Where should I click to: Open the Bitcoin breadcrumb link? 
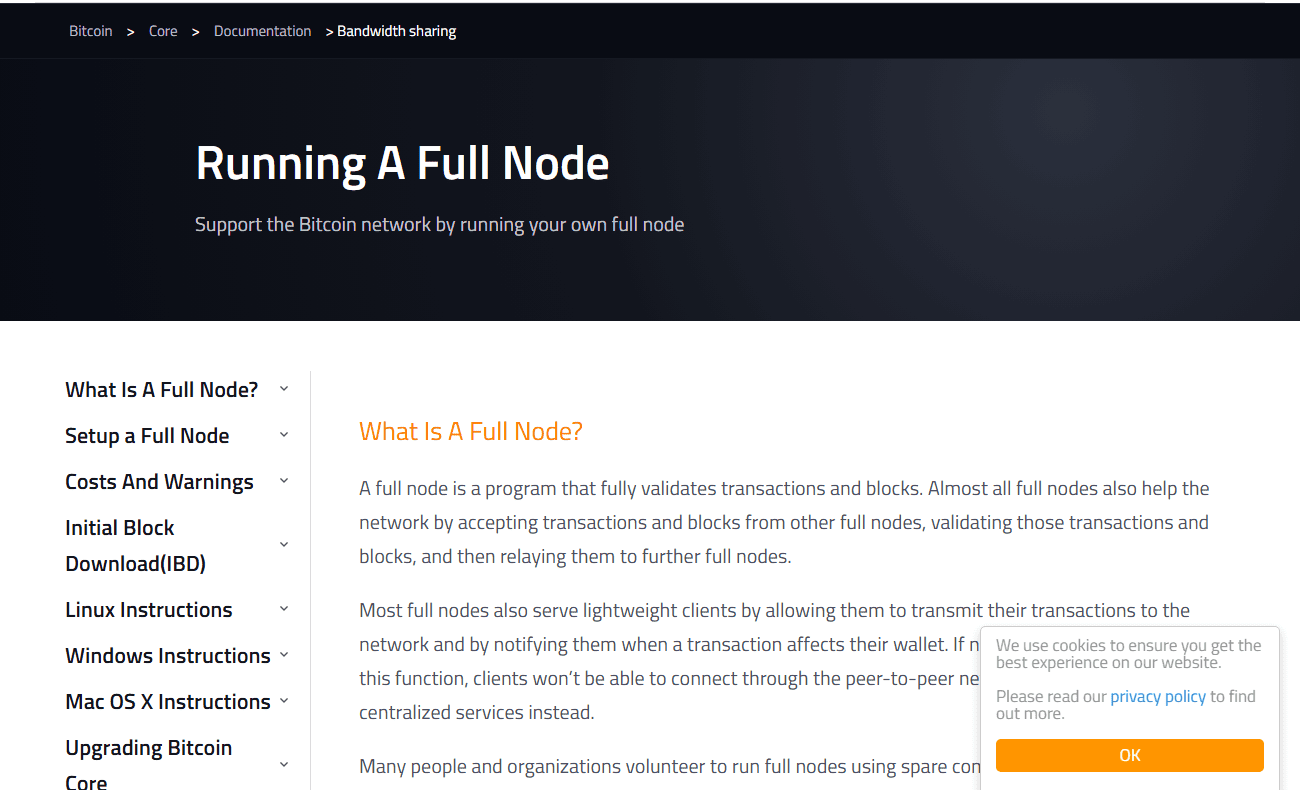tap(91, 31)
